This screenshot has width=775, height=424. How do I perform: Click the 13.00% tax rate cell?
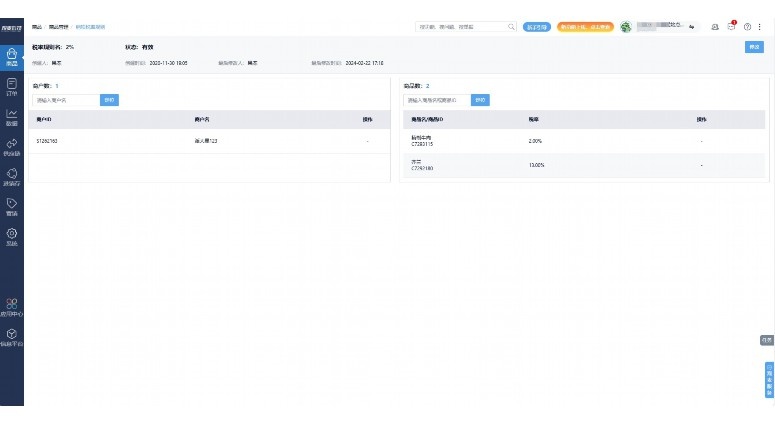(x=536, y=165)
